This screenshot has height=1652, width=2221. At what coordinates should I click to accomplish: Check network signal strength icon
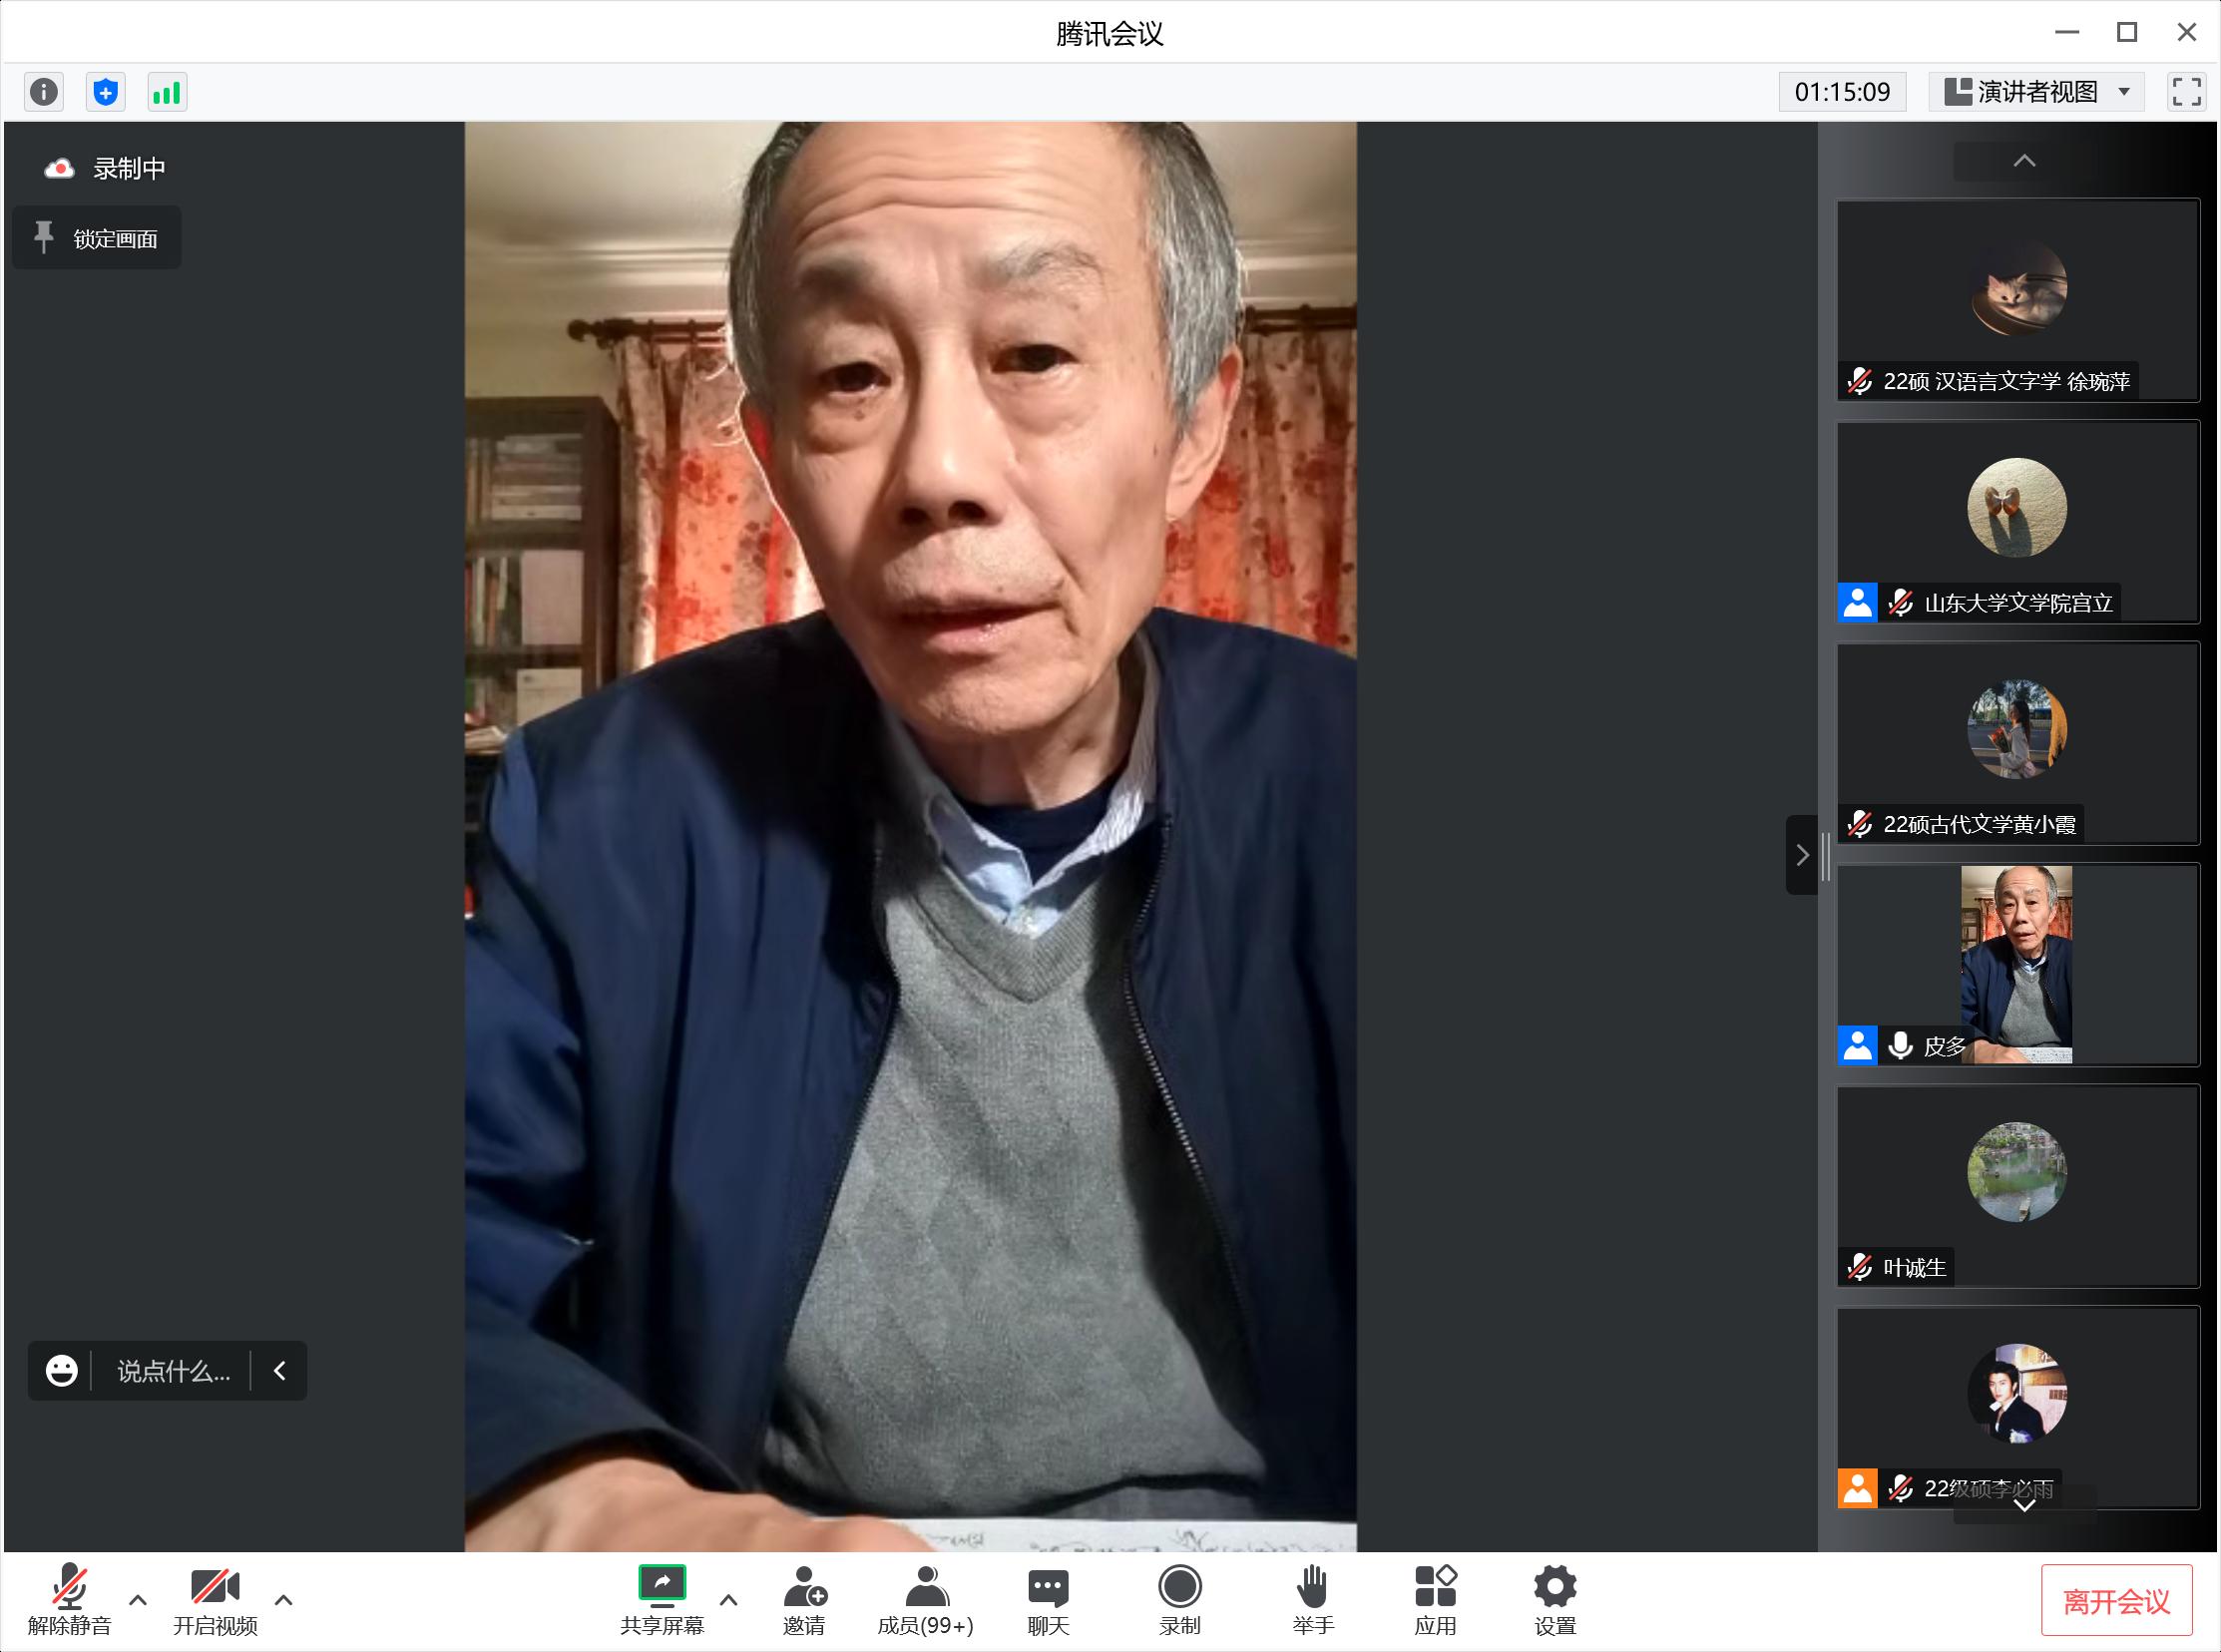167,92
